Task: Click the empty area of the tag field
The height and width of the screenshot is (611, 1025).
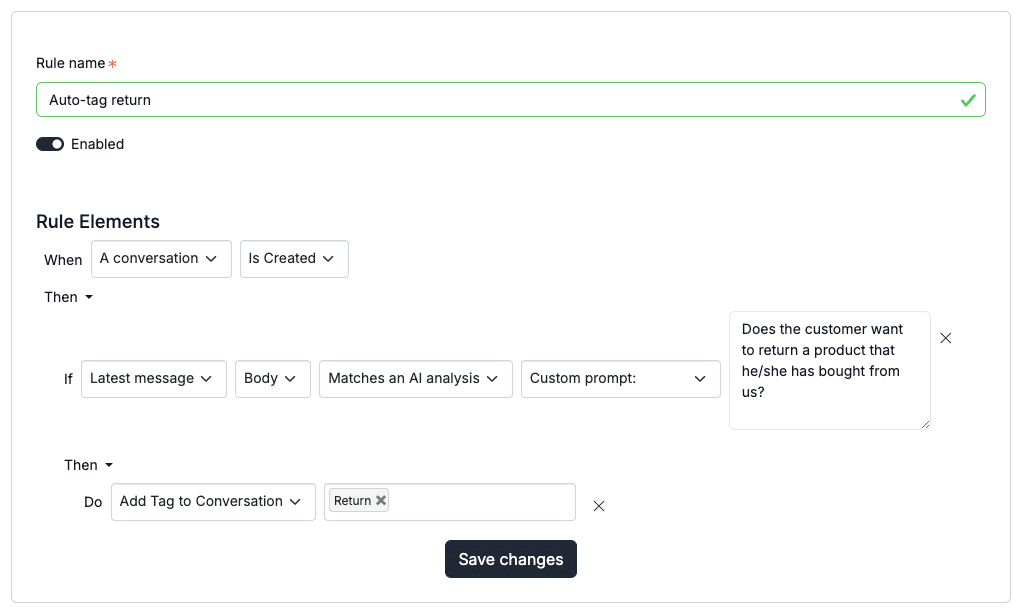Action: pyautogui.click(x=480, y=502)
